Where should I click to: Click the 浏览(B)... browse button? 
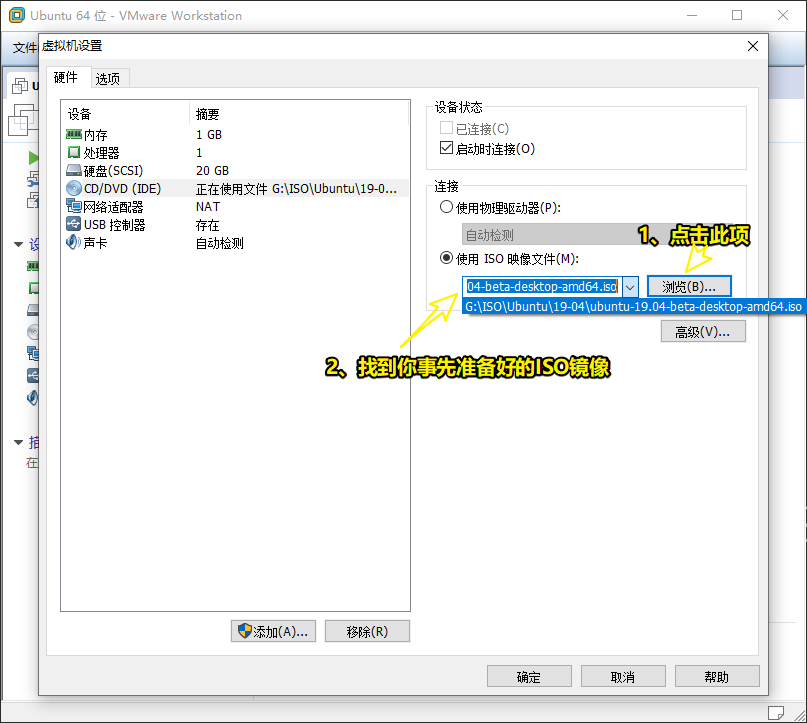(x=689, y=287)
